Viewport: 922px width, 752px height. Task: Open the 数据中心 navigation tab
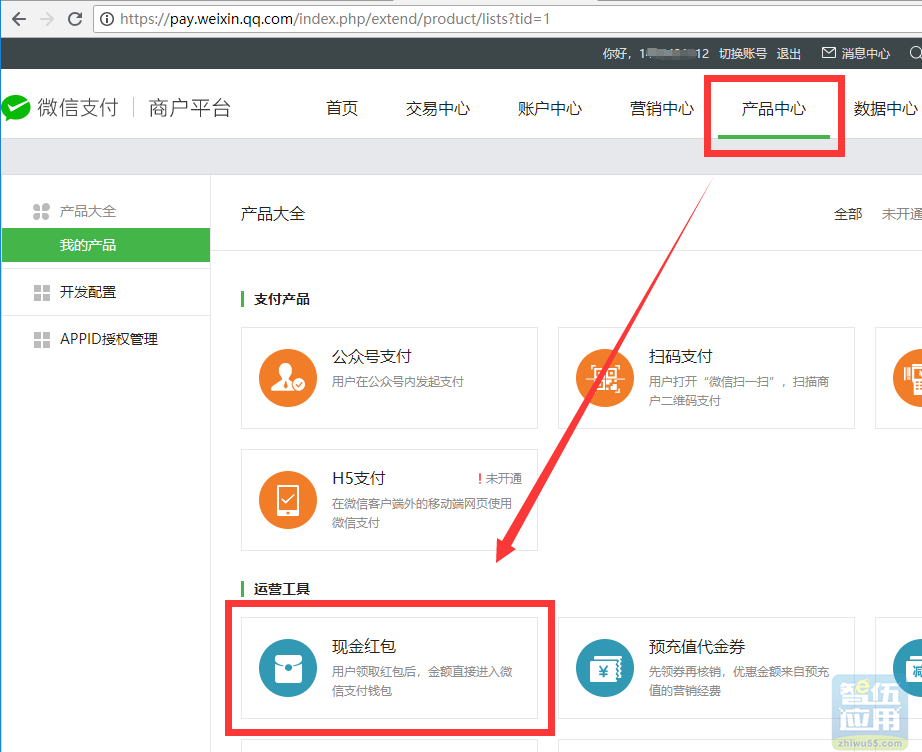click(886, 108)
